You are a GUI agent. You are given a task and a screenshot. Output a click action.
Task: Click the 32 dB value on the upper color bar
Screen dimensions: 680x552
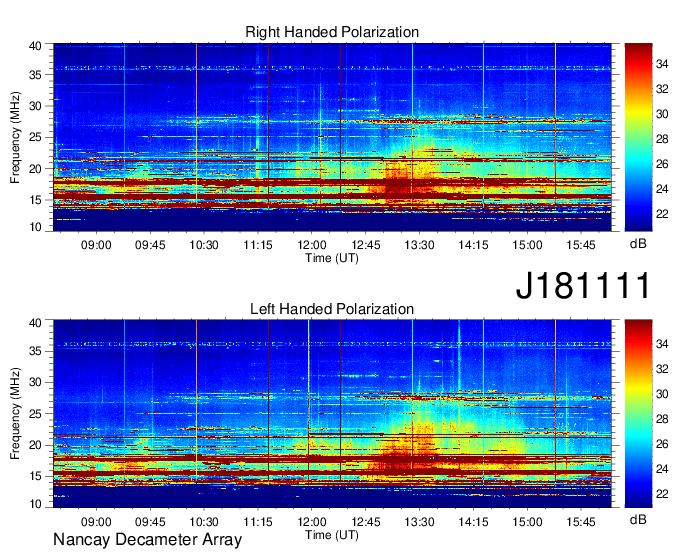[x=662, y=89]
